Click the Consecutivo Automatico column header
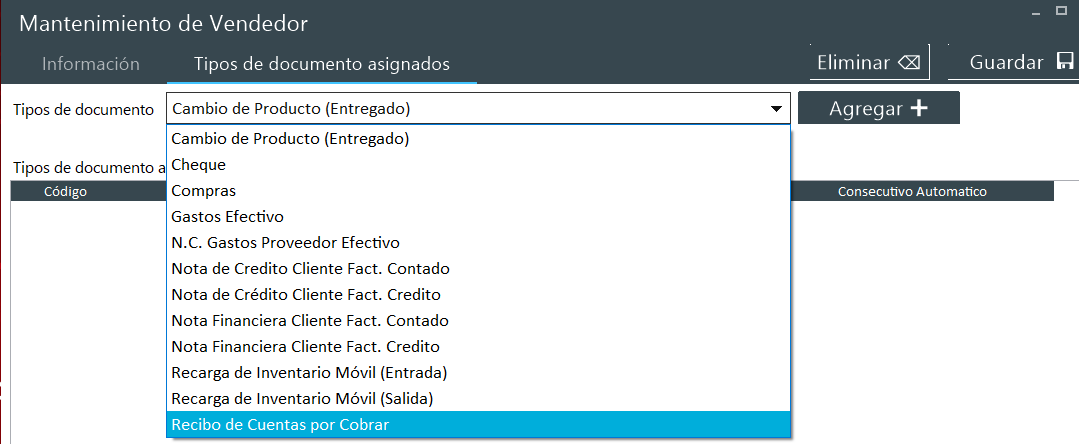 [x=912, y=191]
